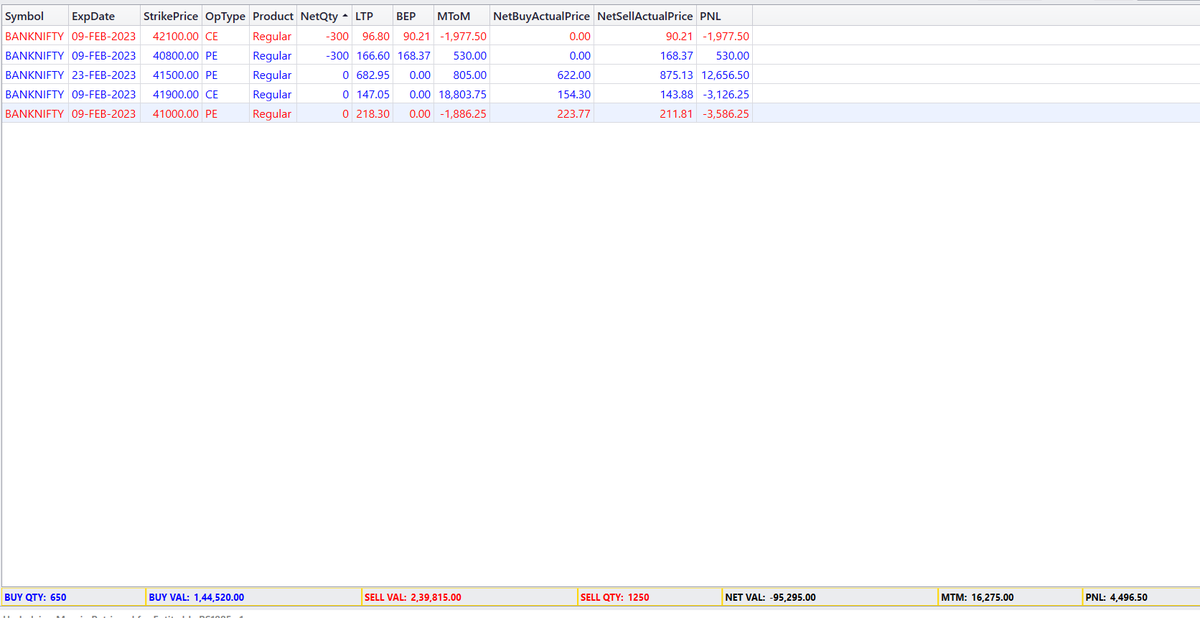Click PNL value 12,656.50
This screenshot has height=618, width=1200.
[x=726, y=75]
